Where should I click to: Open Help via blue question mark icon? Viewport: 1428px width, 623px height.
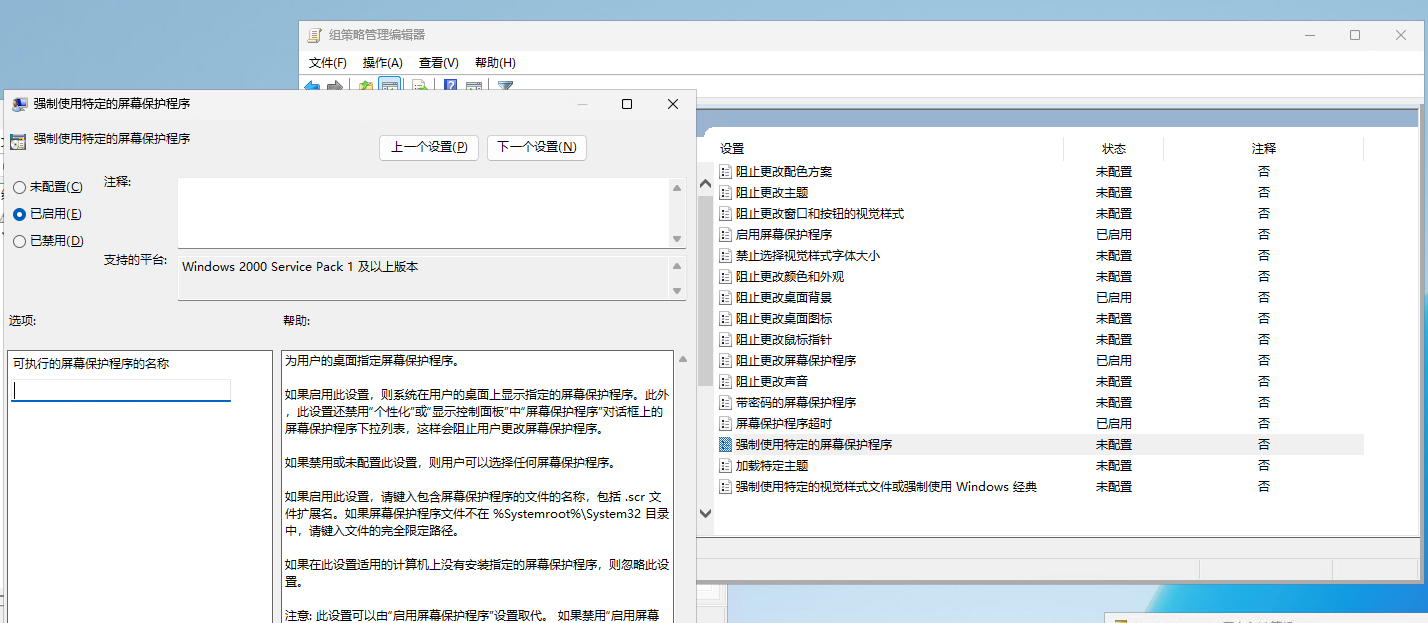coord(450,88)
